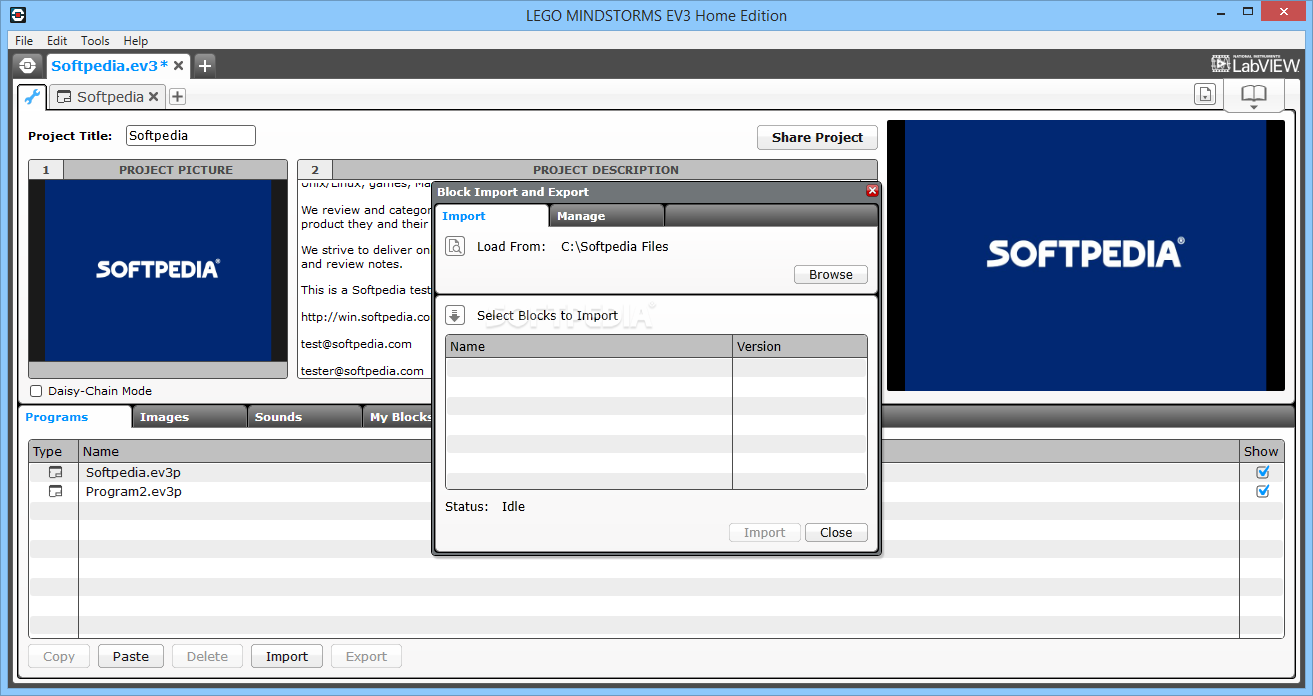Close the Softpedia program tab

coord(154,97)
